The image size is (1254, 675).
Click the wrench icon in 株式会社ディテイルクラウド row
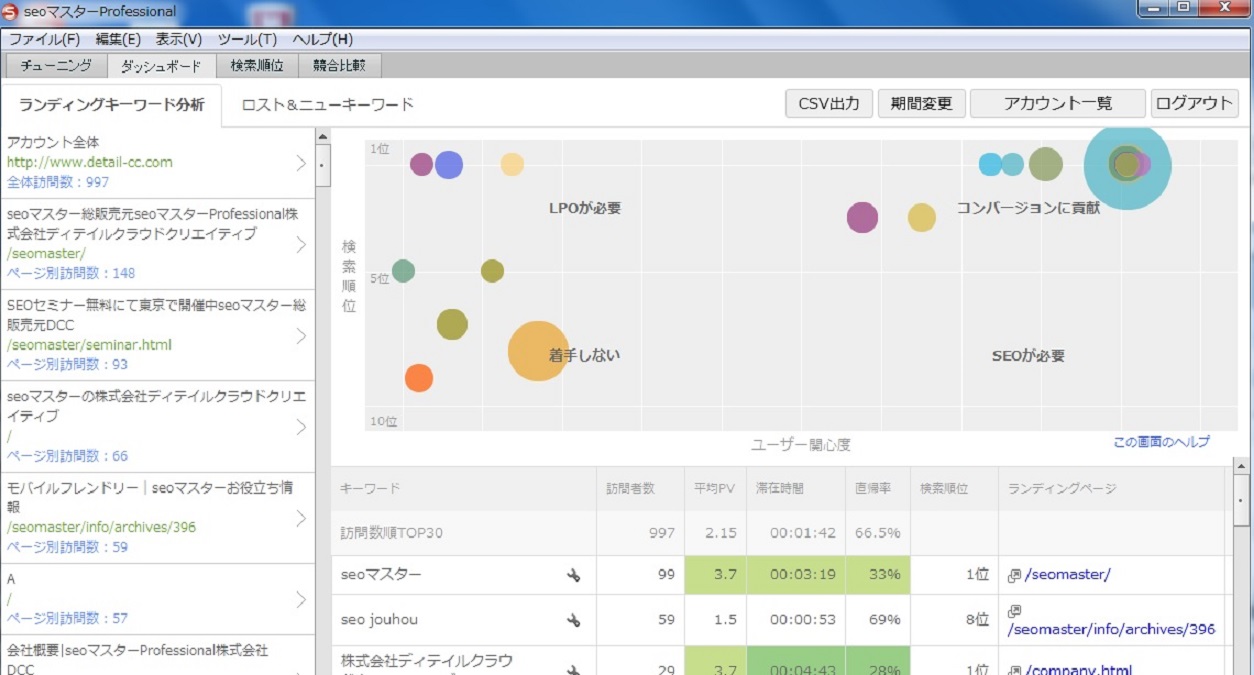tap(573, 669)
